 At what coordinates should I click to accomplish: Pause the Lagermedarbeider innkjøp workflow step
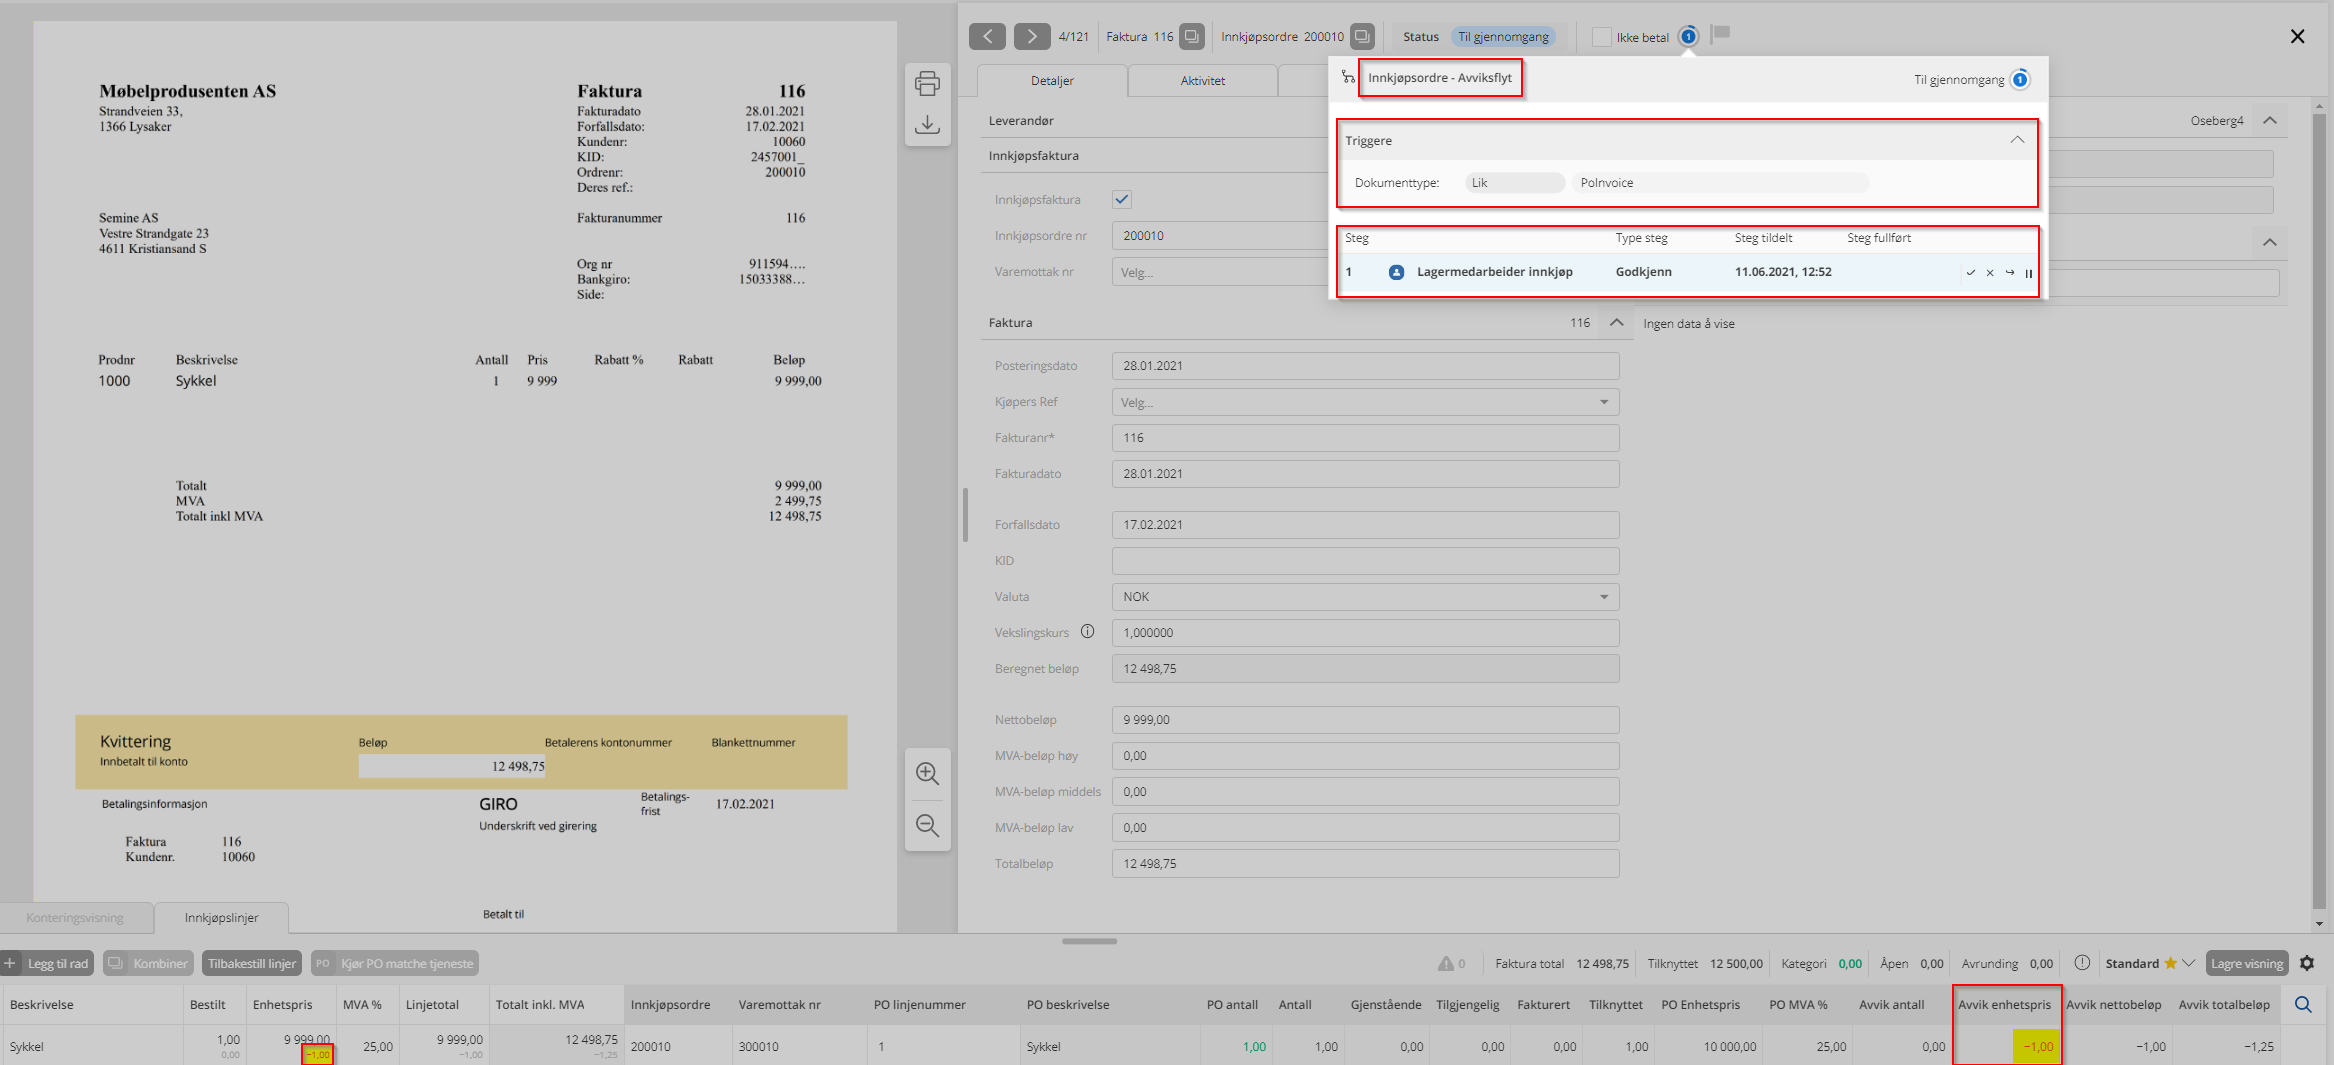pos(2028,273)
